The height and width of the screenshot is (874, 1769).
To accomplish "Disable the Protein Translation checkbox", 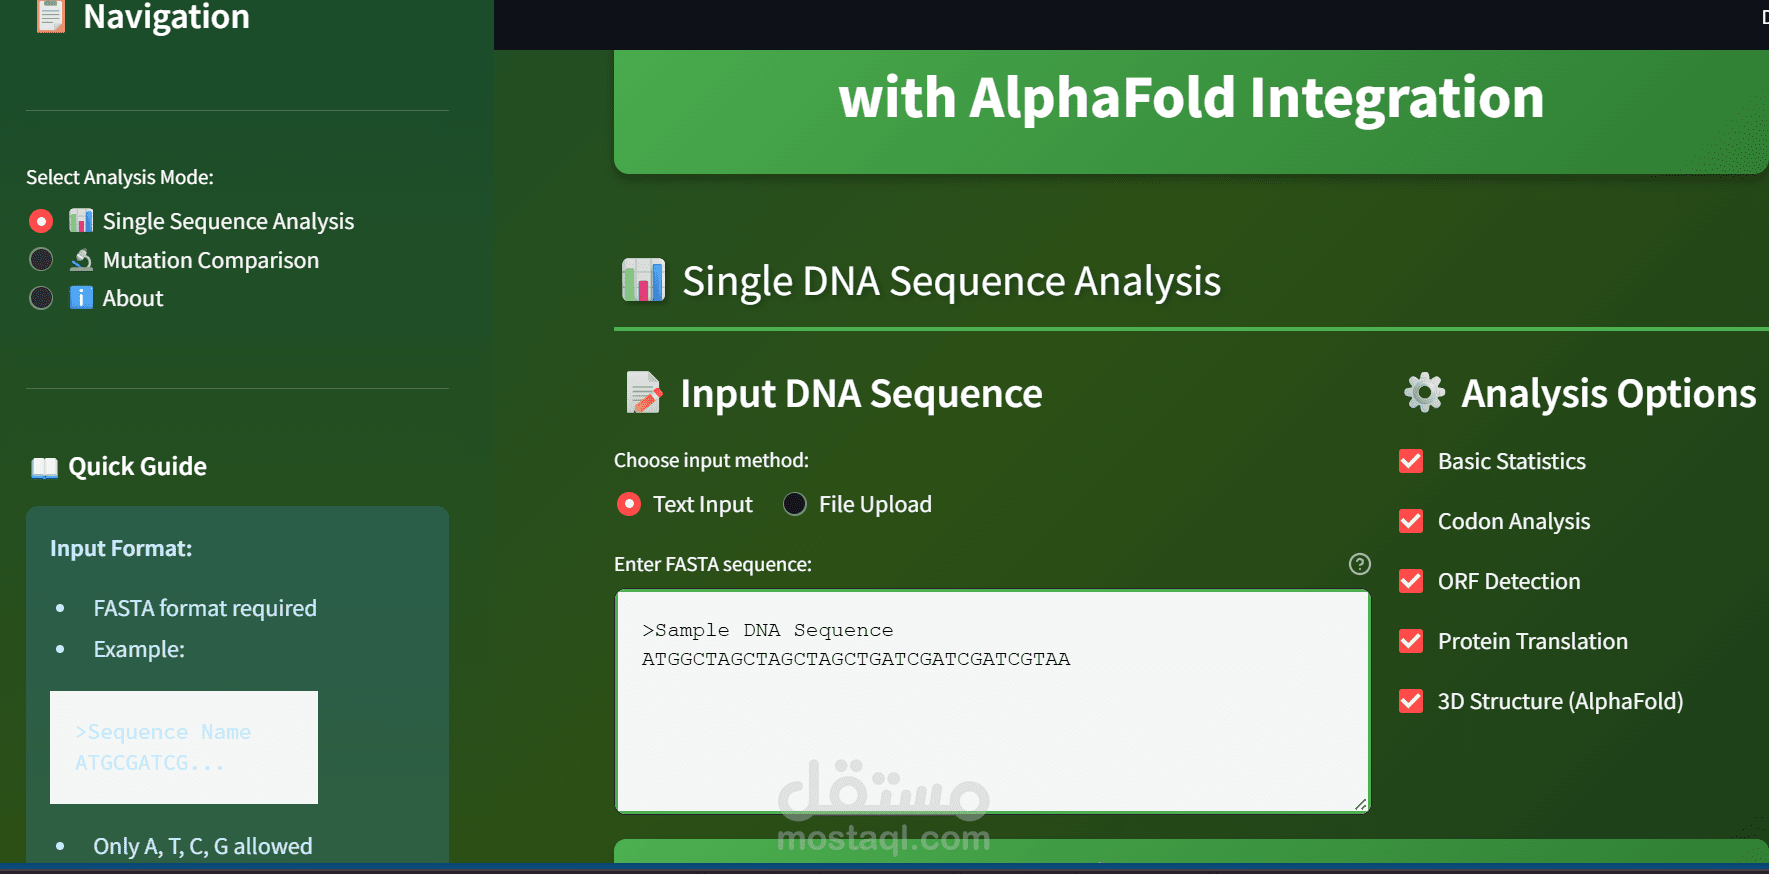I will click(x=1410, y=641).
